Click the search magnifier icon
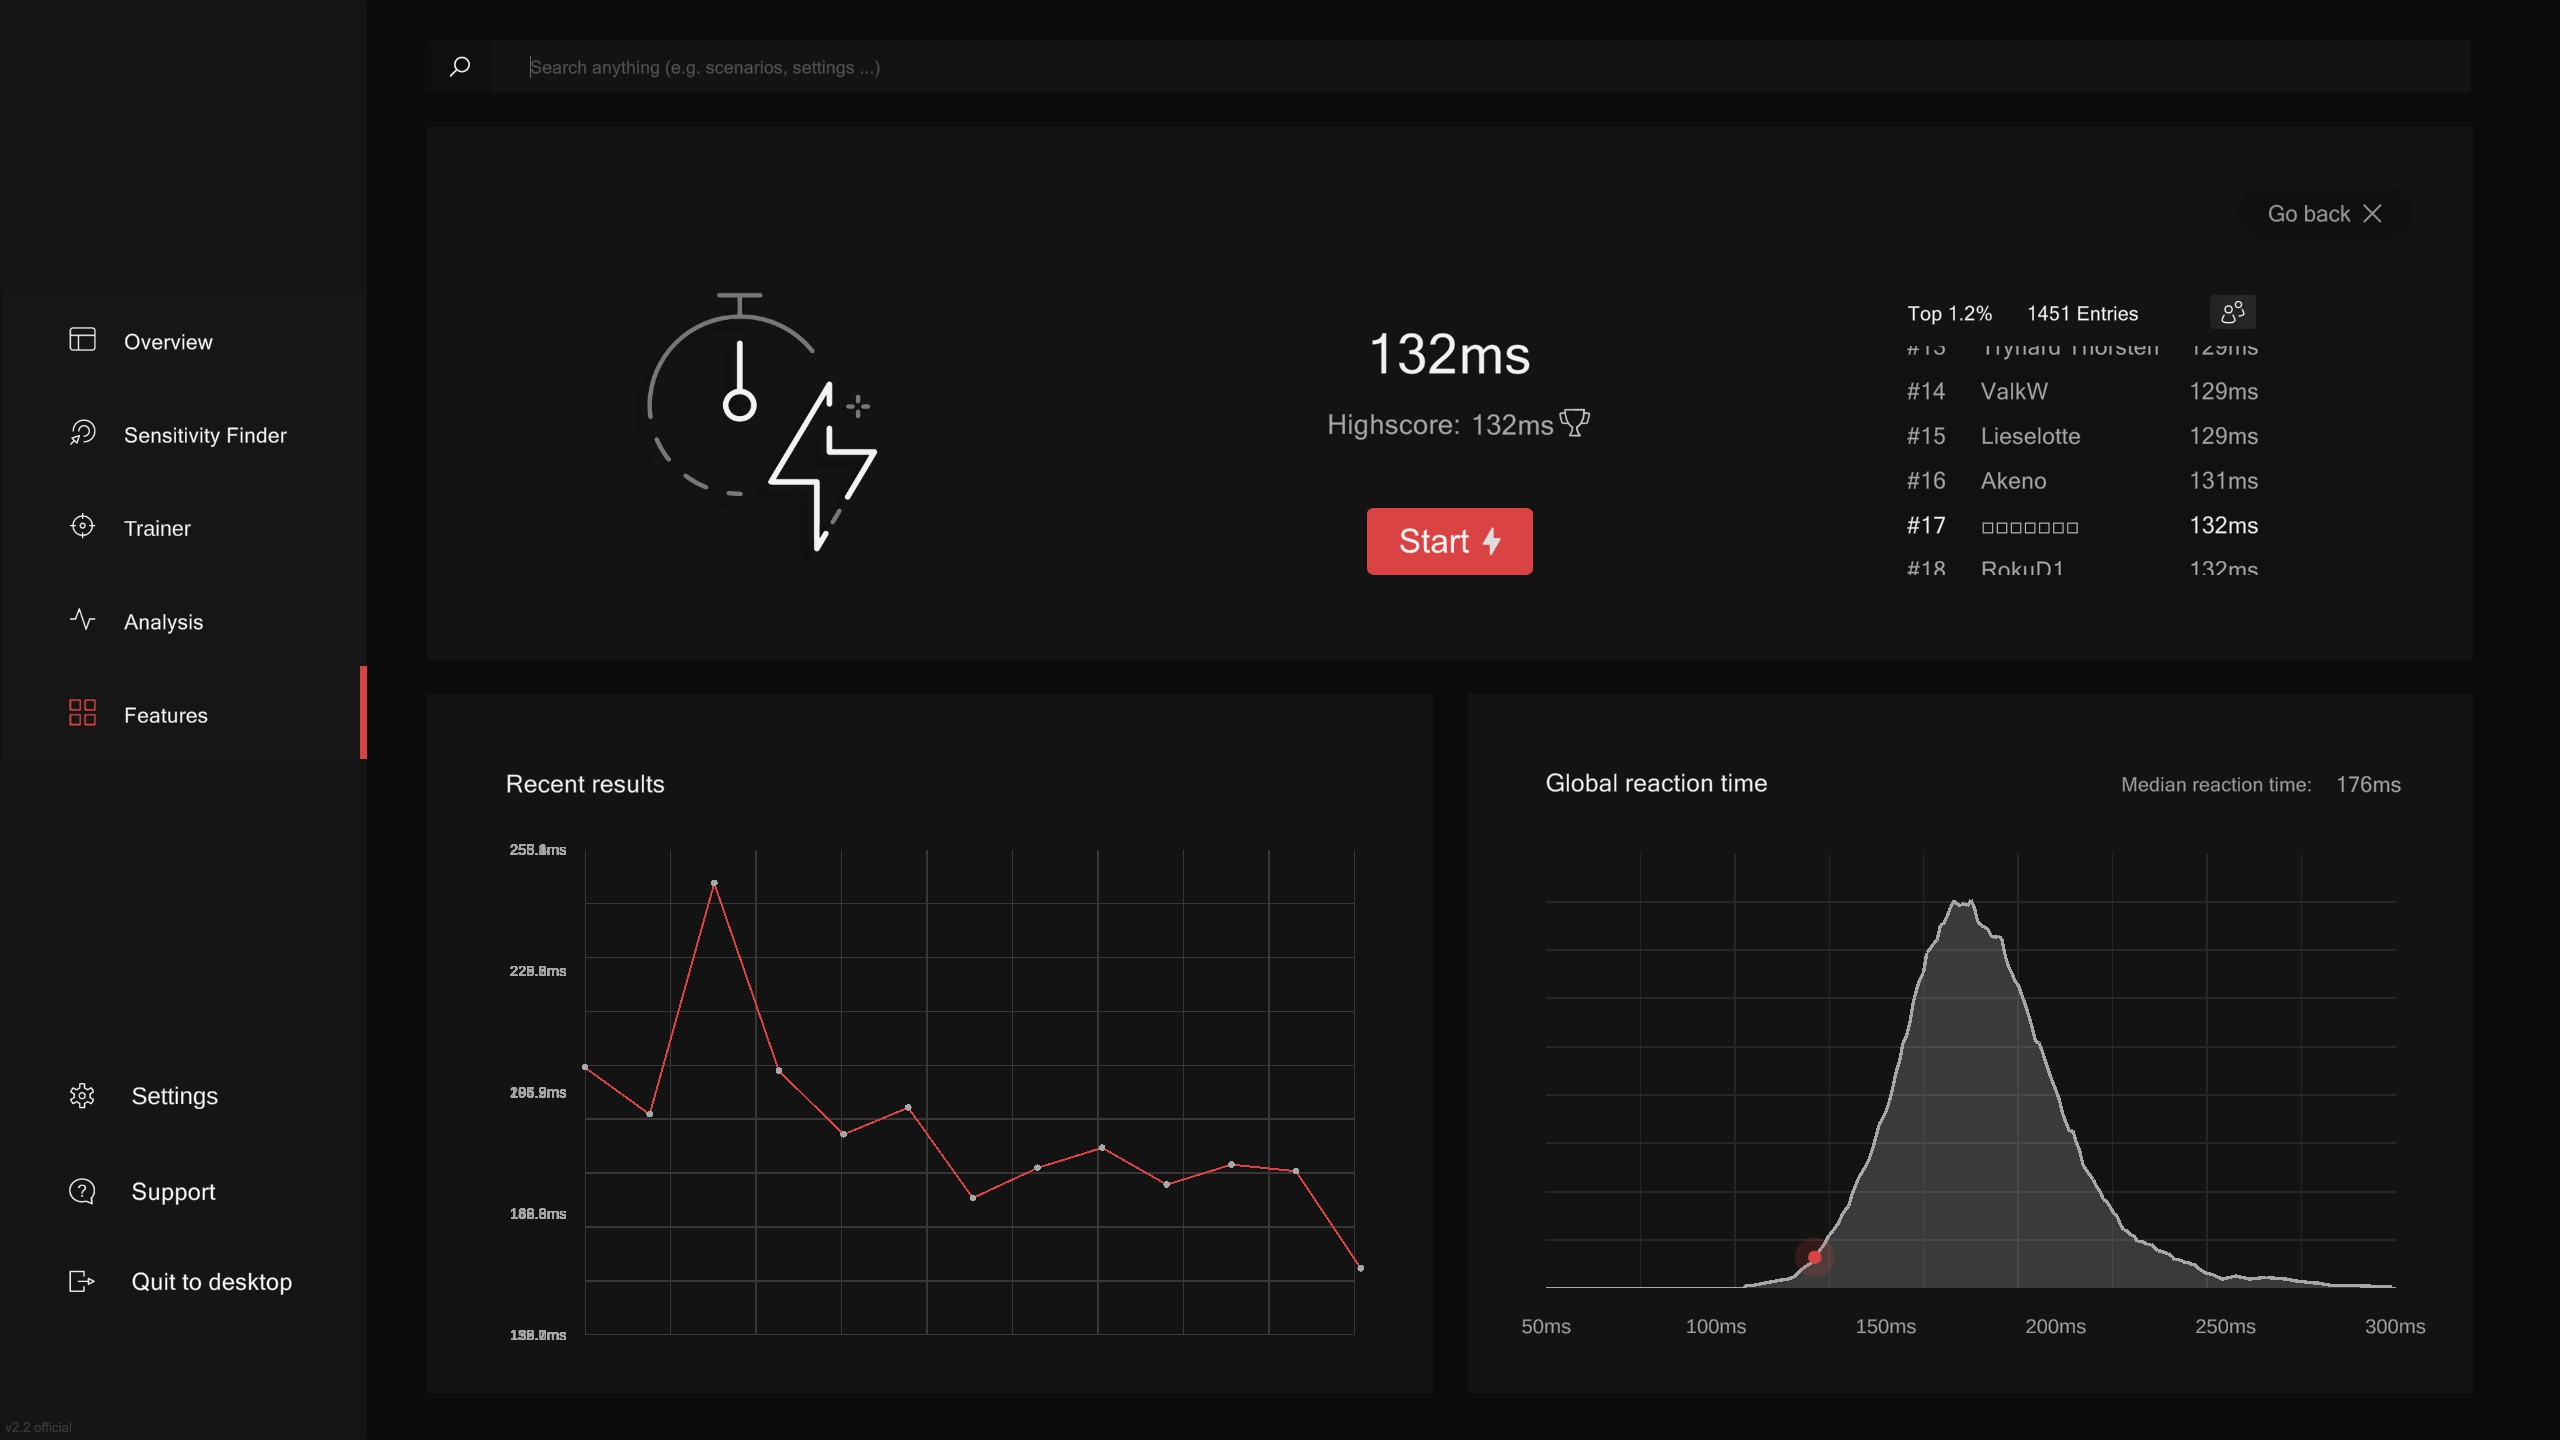The width and height of the screenshot is (2560, 1440). point(460,67)
